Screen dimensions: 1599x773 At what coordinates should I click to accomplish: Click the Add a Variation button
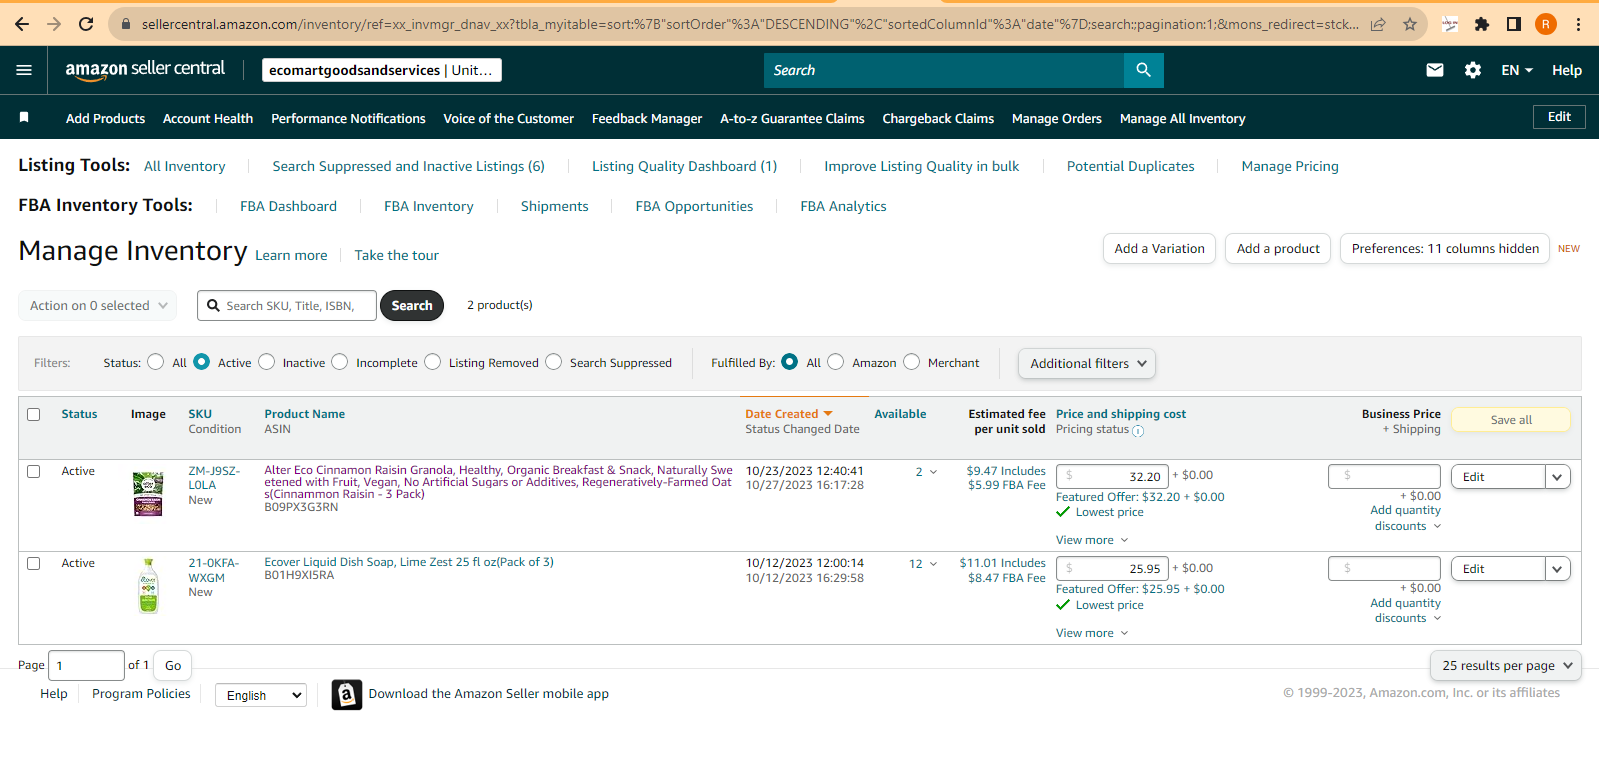1160,249
